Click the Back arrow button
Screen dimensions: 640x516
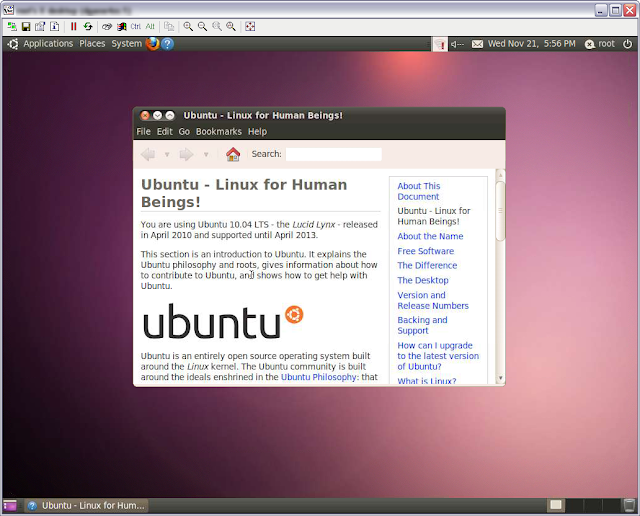coord(148,154)
